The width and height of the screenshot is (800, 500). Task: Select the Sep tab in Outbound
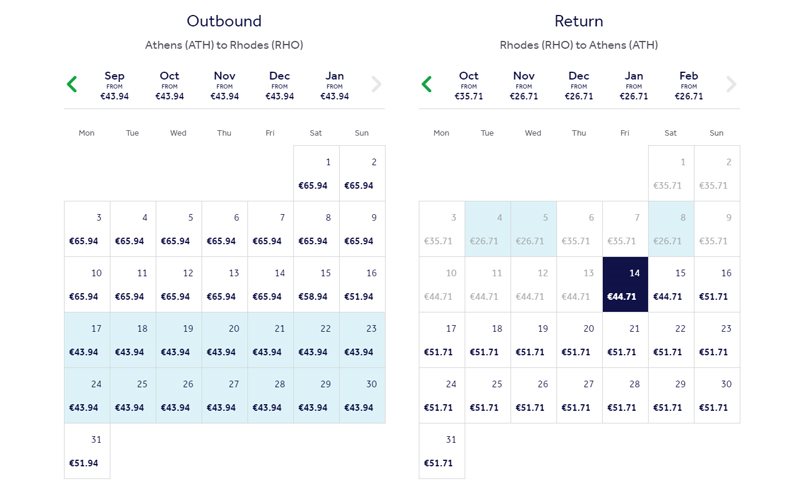(x=114, y=86)
